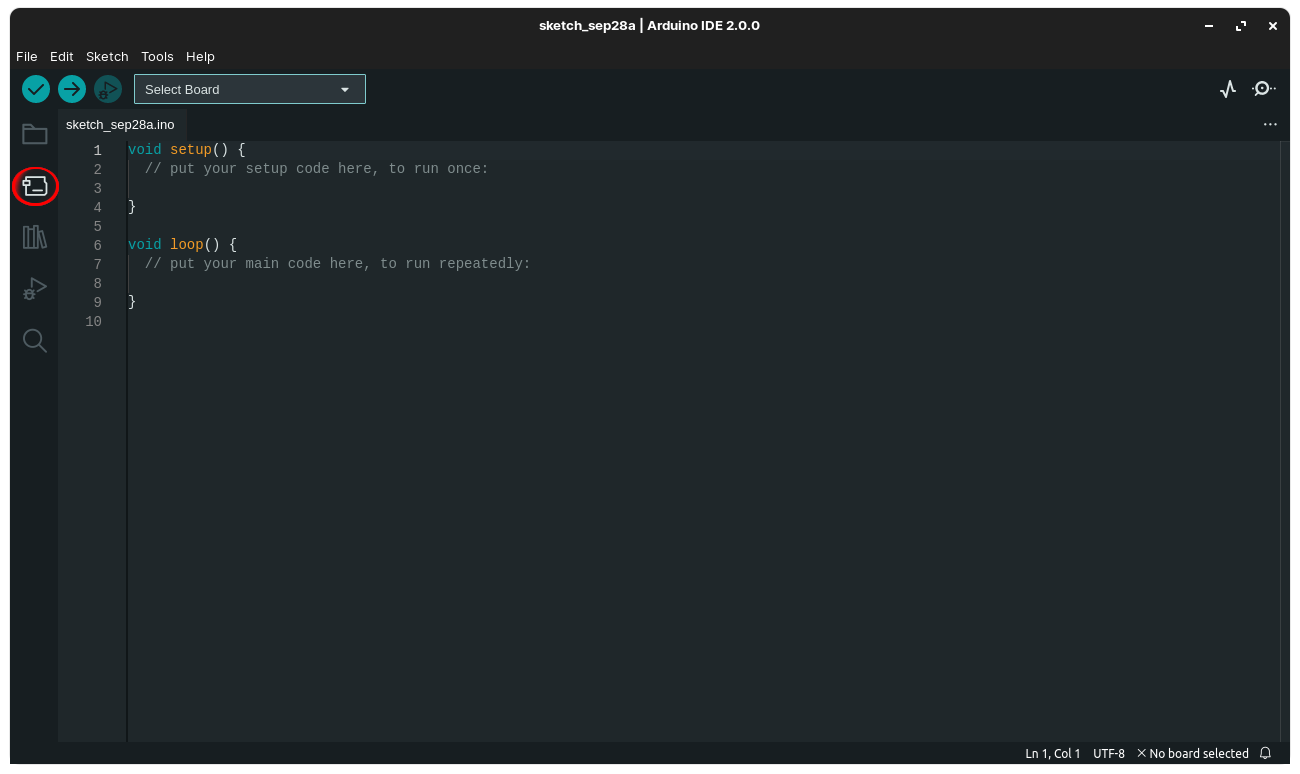Click the Ln 1, Col 1 status entry
The width and height of the screenshot is (1300, 774).
pos(1053,753)
